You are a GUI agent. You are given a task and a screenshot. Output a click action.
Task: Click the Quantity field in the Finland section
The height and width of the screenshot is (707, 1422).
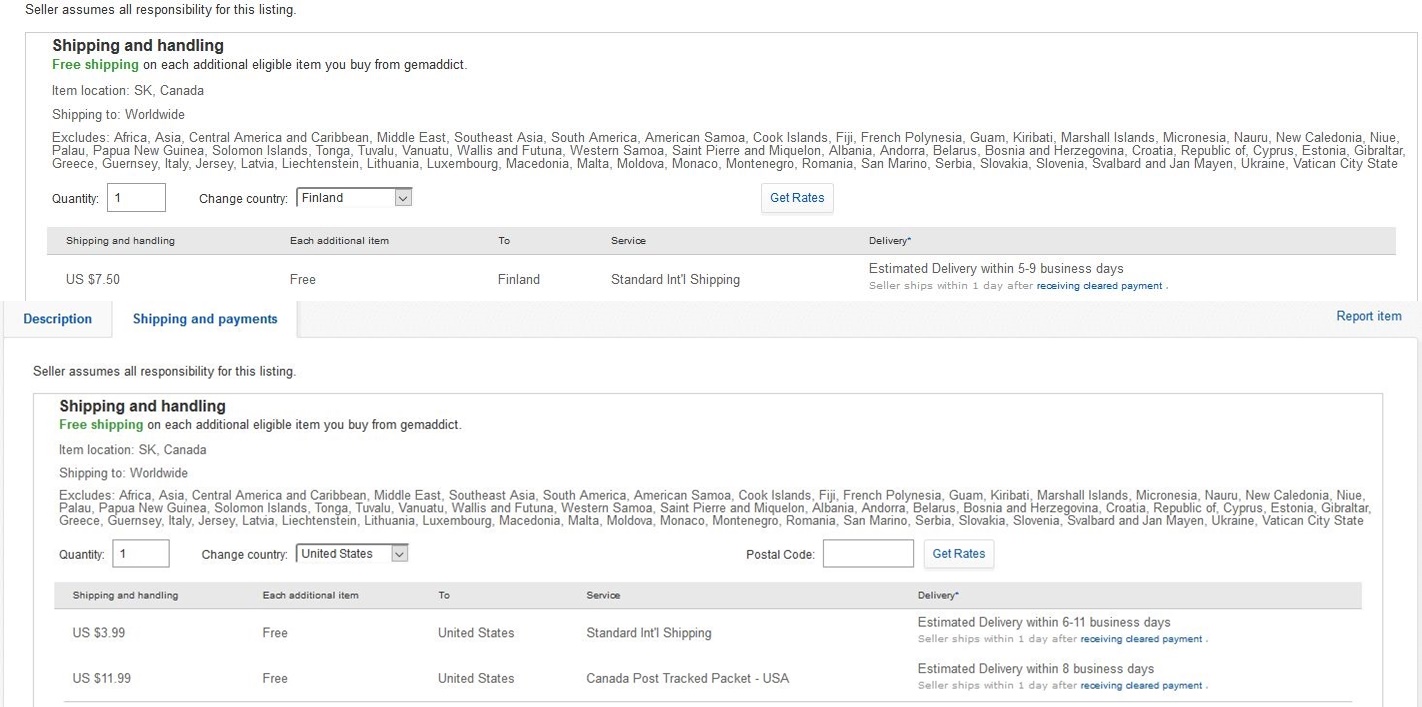click(136, 198)
